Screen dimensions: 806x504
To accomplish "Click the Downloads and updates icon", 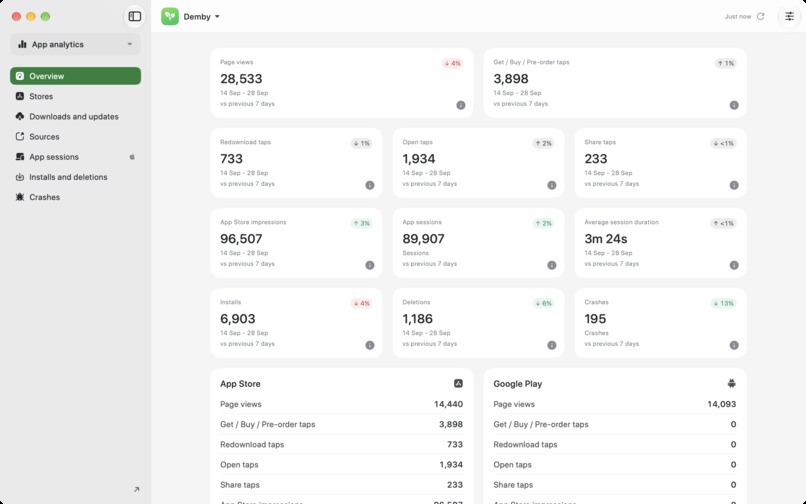I will 20,116.
